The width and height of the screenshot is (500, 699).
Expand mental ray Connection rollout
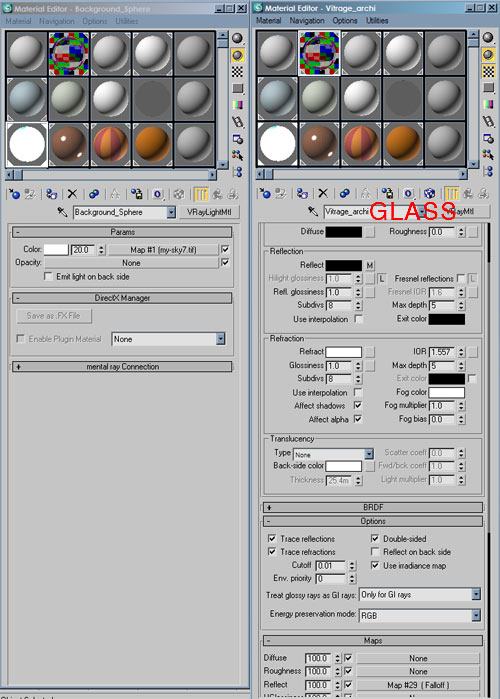coord(122,366)
